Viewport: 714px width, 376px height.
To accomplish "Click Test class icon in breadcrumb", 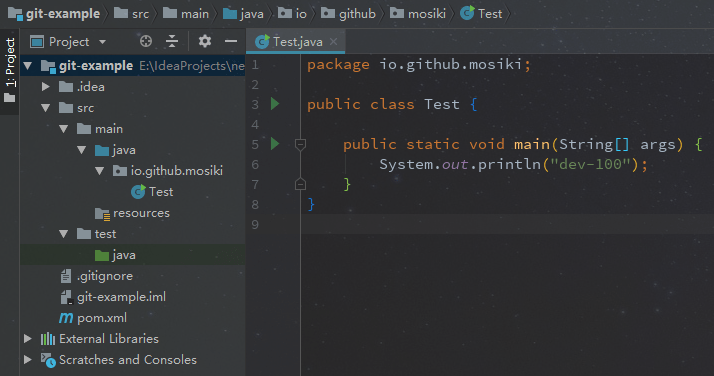I will 467,13.
